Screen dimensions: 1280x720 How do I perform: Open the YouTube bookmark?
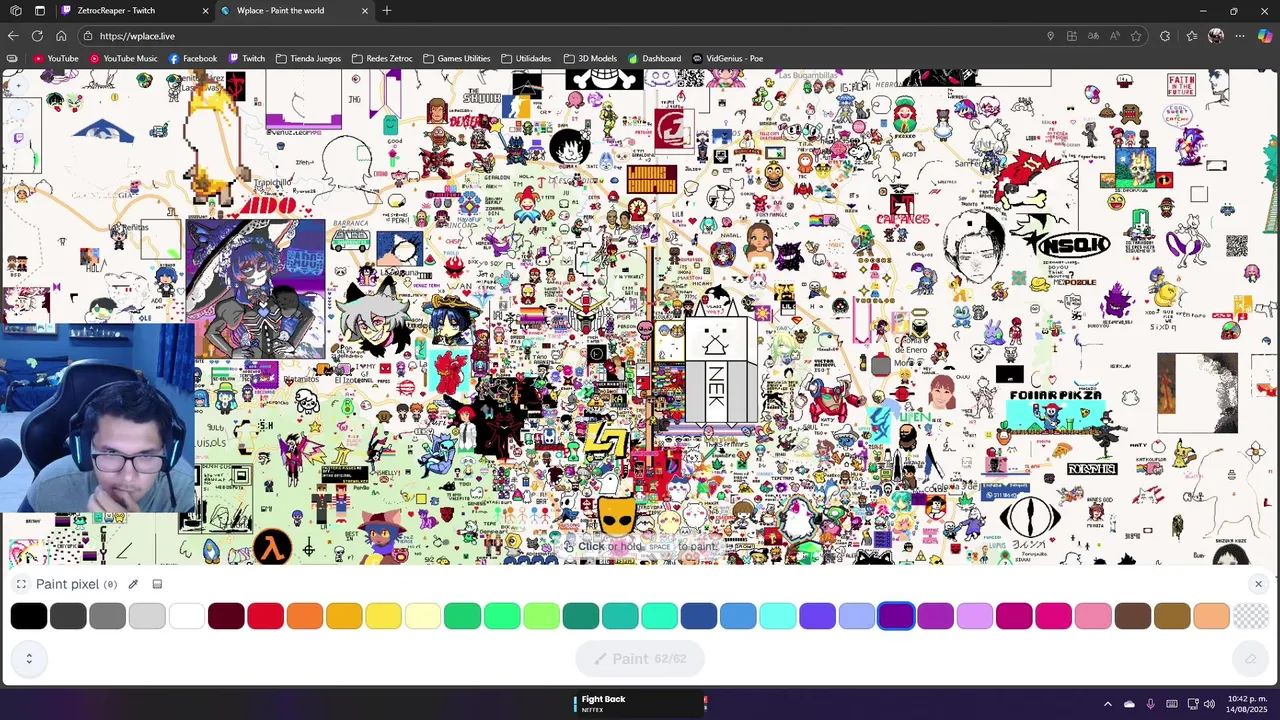pos(56,58)
